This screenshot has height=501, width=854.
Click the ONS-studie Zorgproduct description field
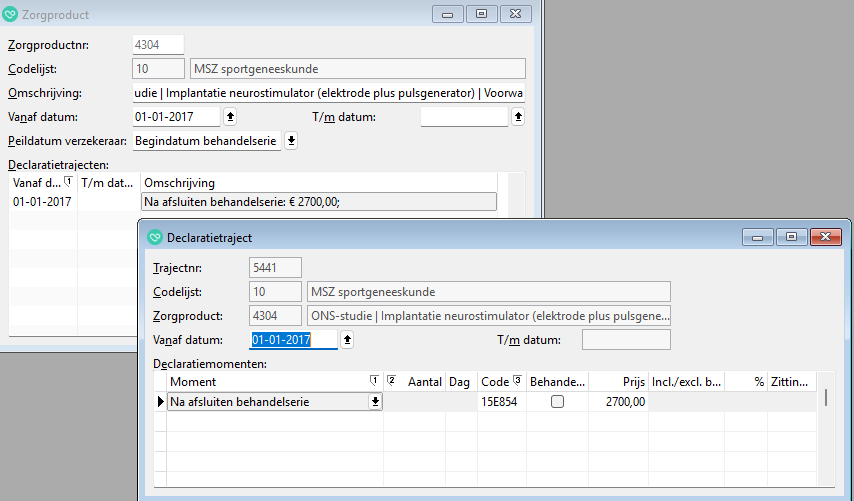click(x=489, y=316)
